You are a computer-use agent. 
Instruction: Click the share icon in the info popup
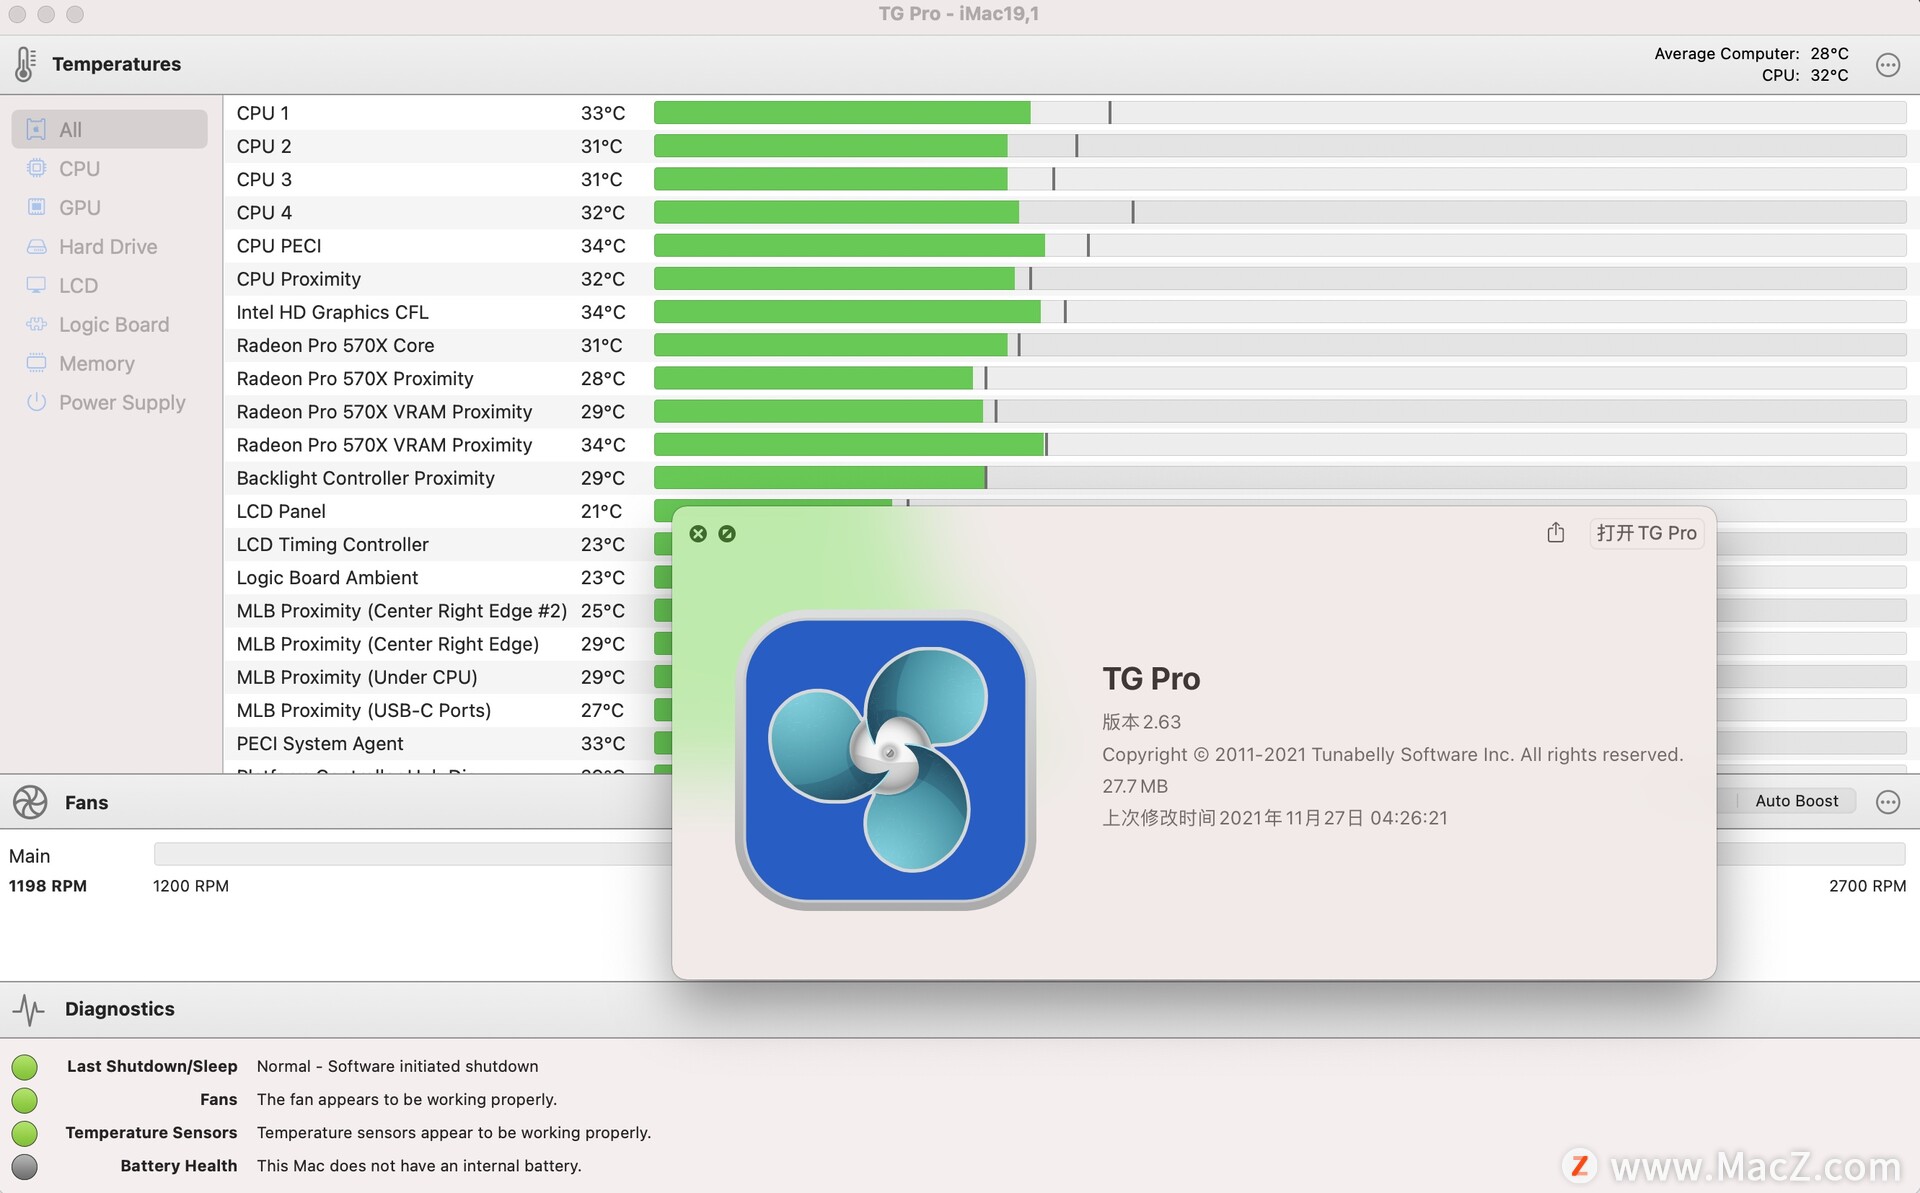1555,533
